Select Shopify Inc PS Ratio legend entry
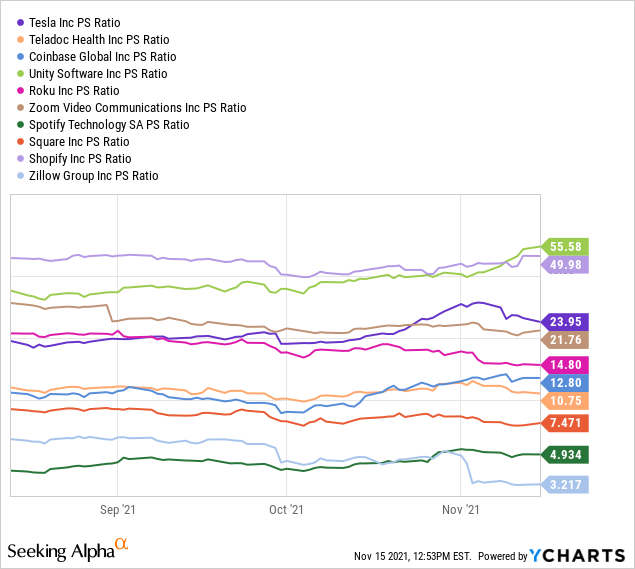The image size is (635, 569). click(x=84, y=158)
